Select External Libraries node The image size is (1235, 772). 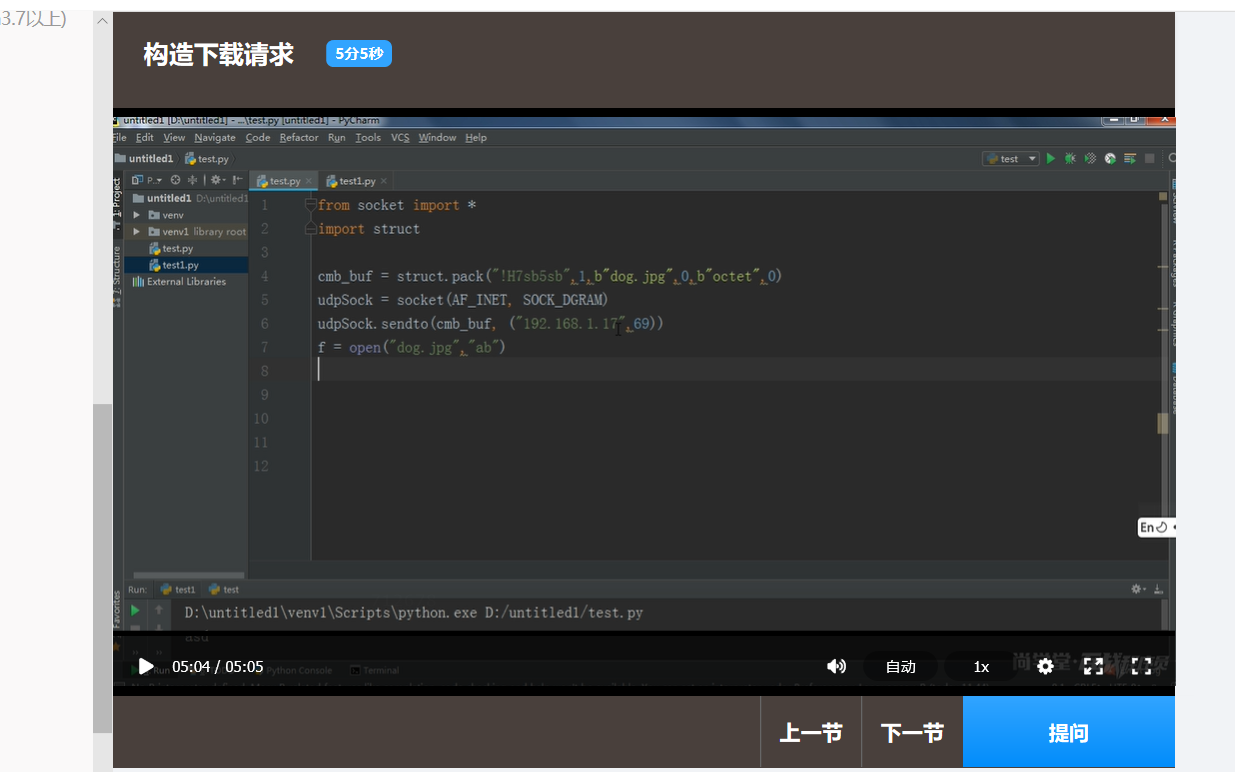pyautogui.click(x=179, y=282)
